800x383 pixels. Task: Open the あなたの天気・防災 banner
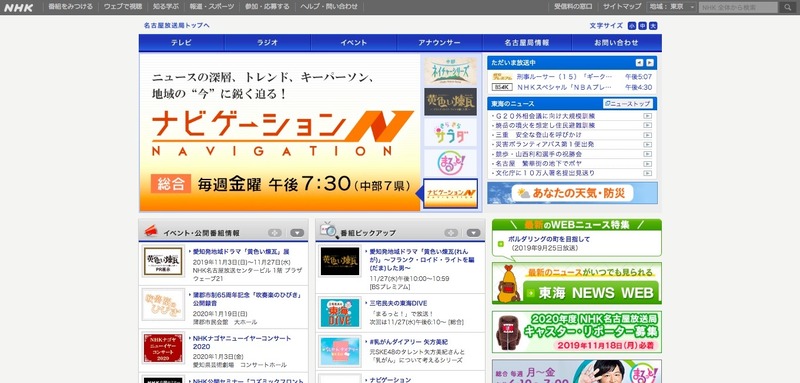[572, 193]
